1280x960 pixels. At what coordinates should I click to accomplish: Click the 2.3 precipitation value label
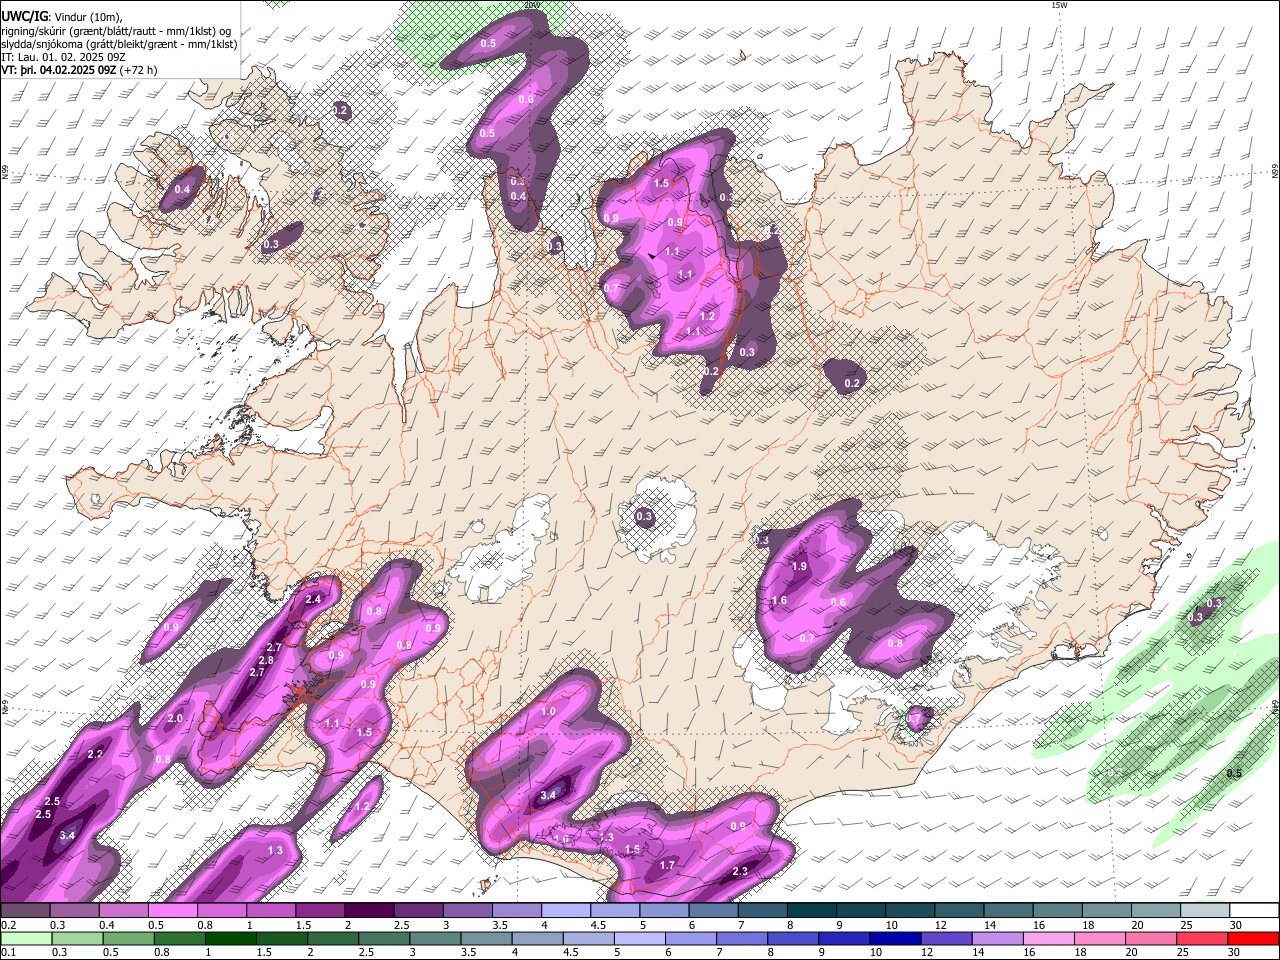click(x=740, y=871)
